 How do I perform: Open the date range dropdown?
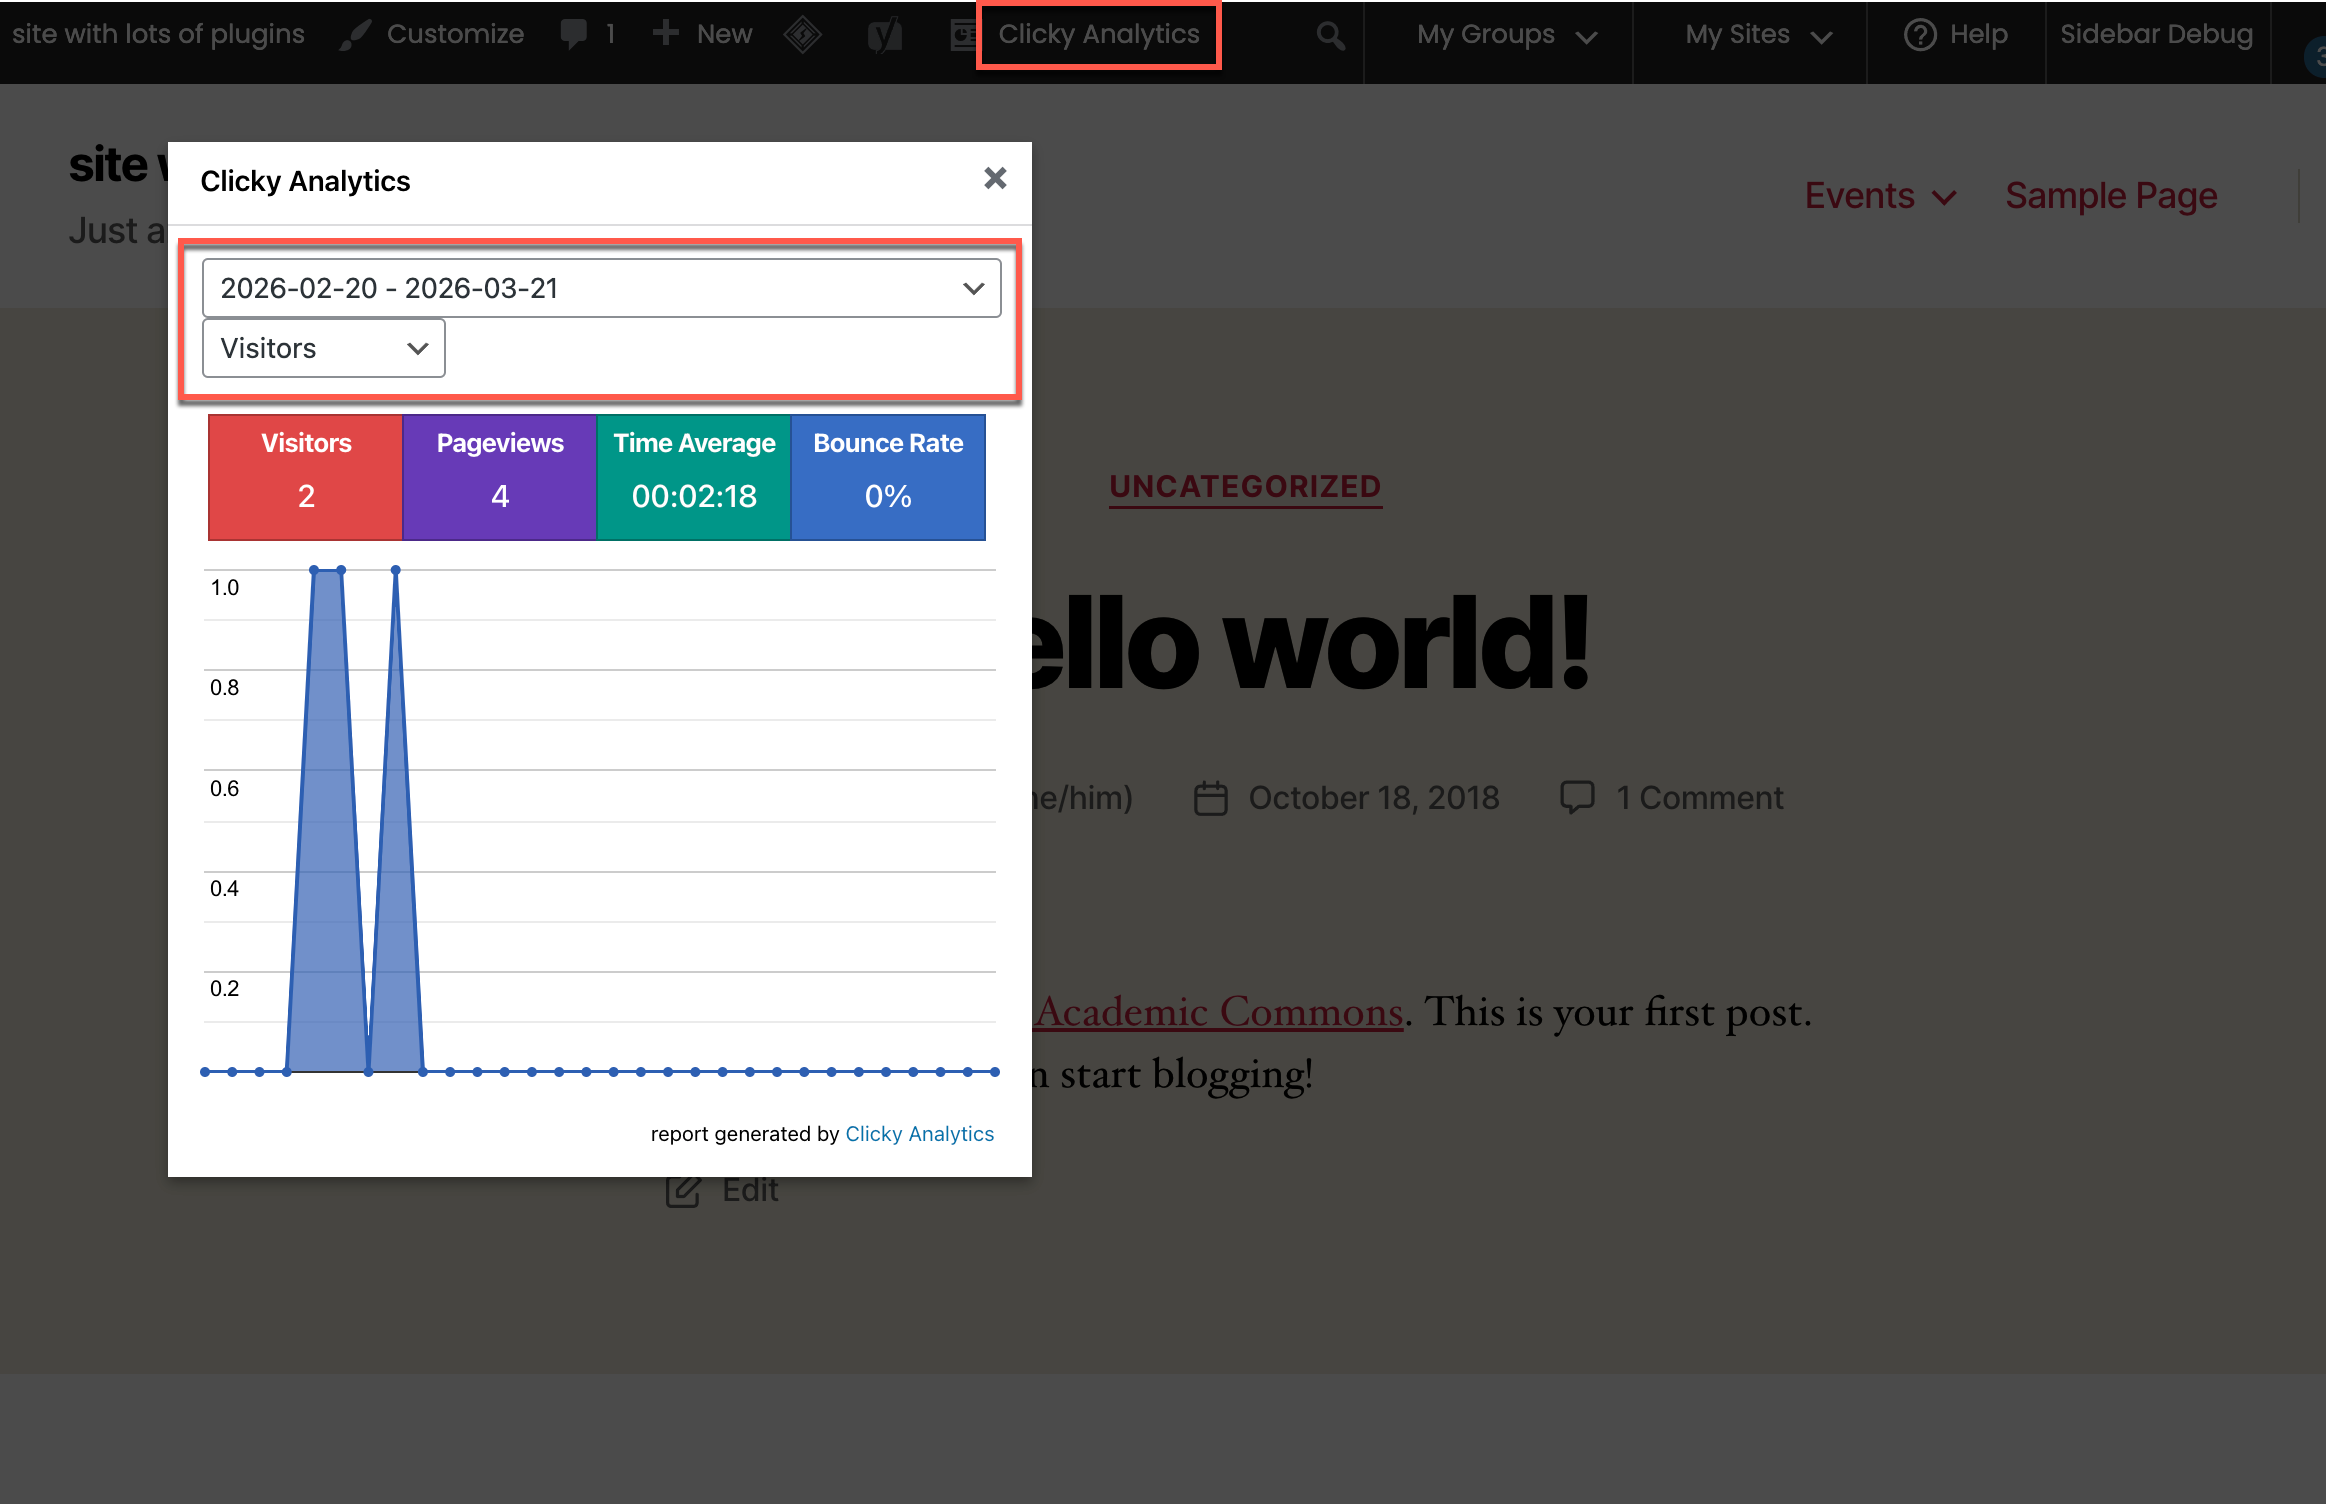pyautogui.click(x=601, y=288)
